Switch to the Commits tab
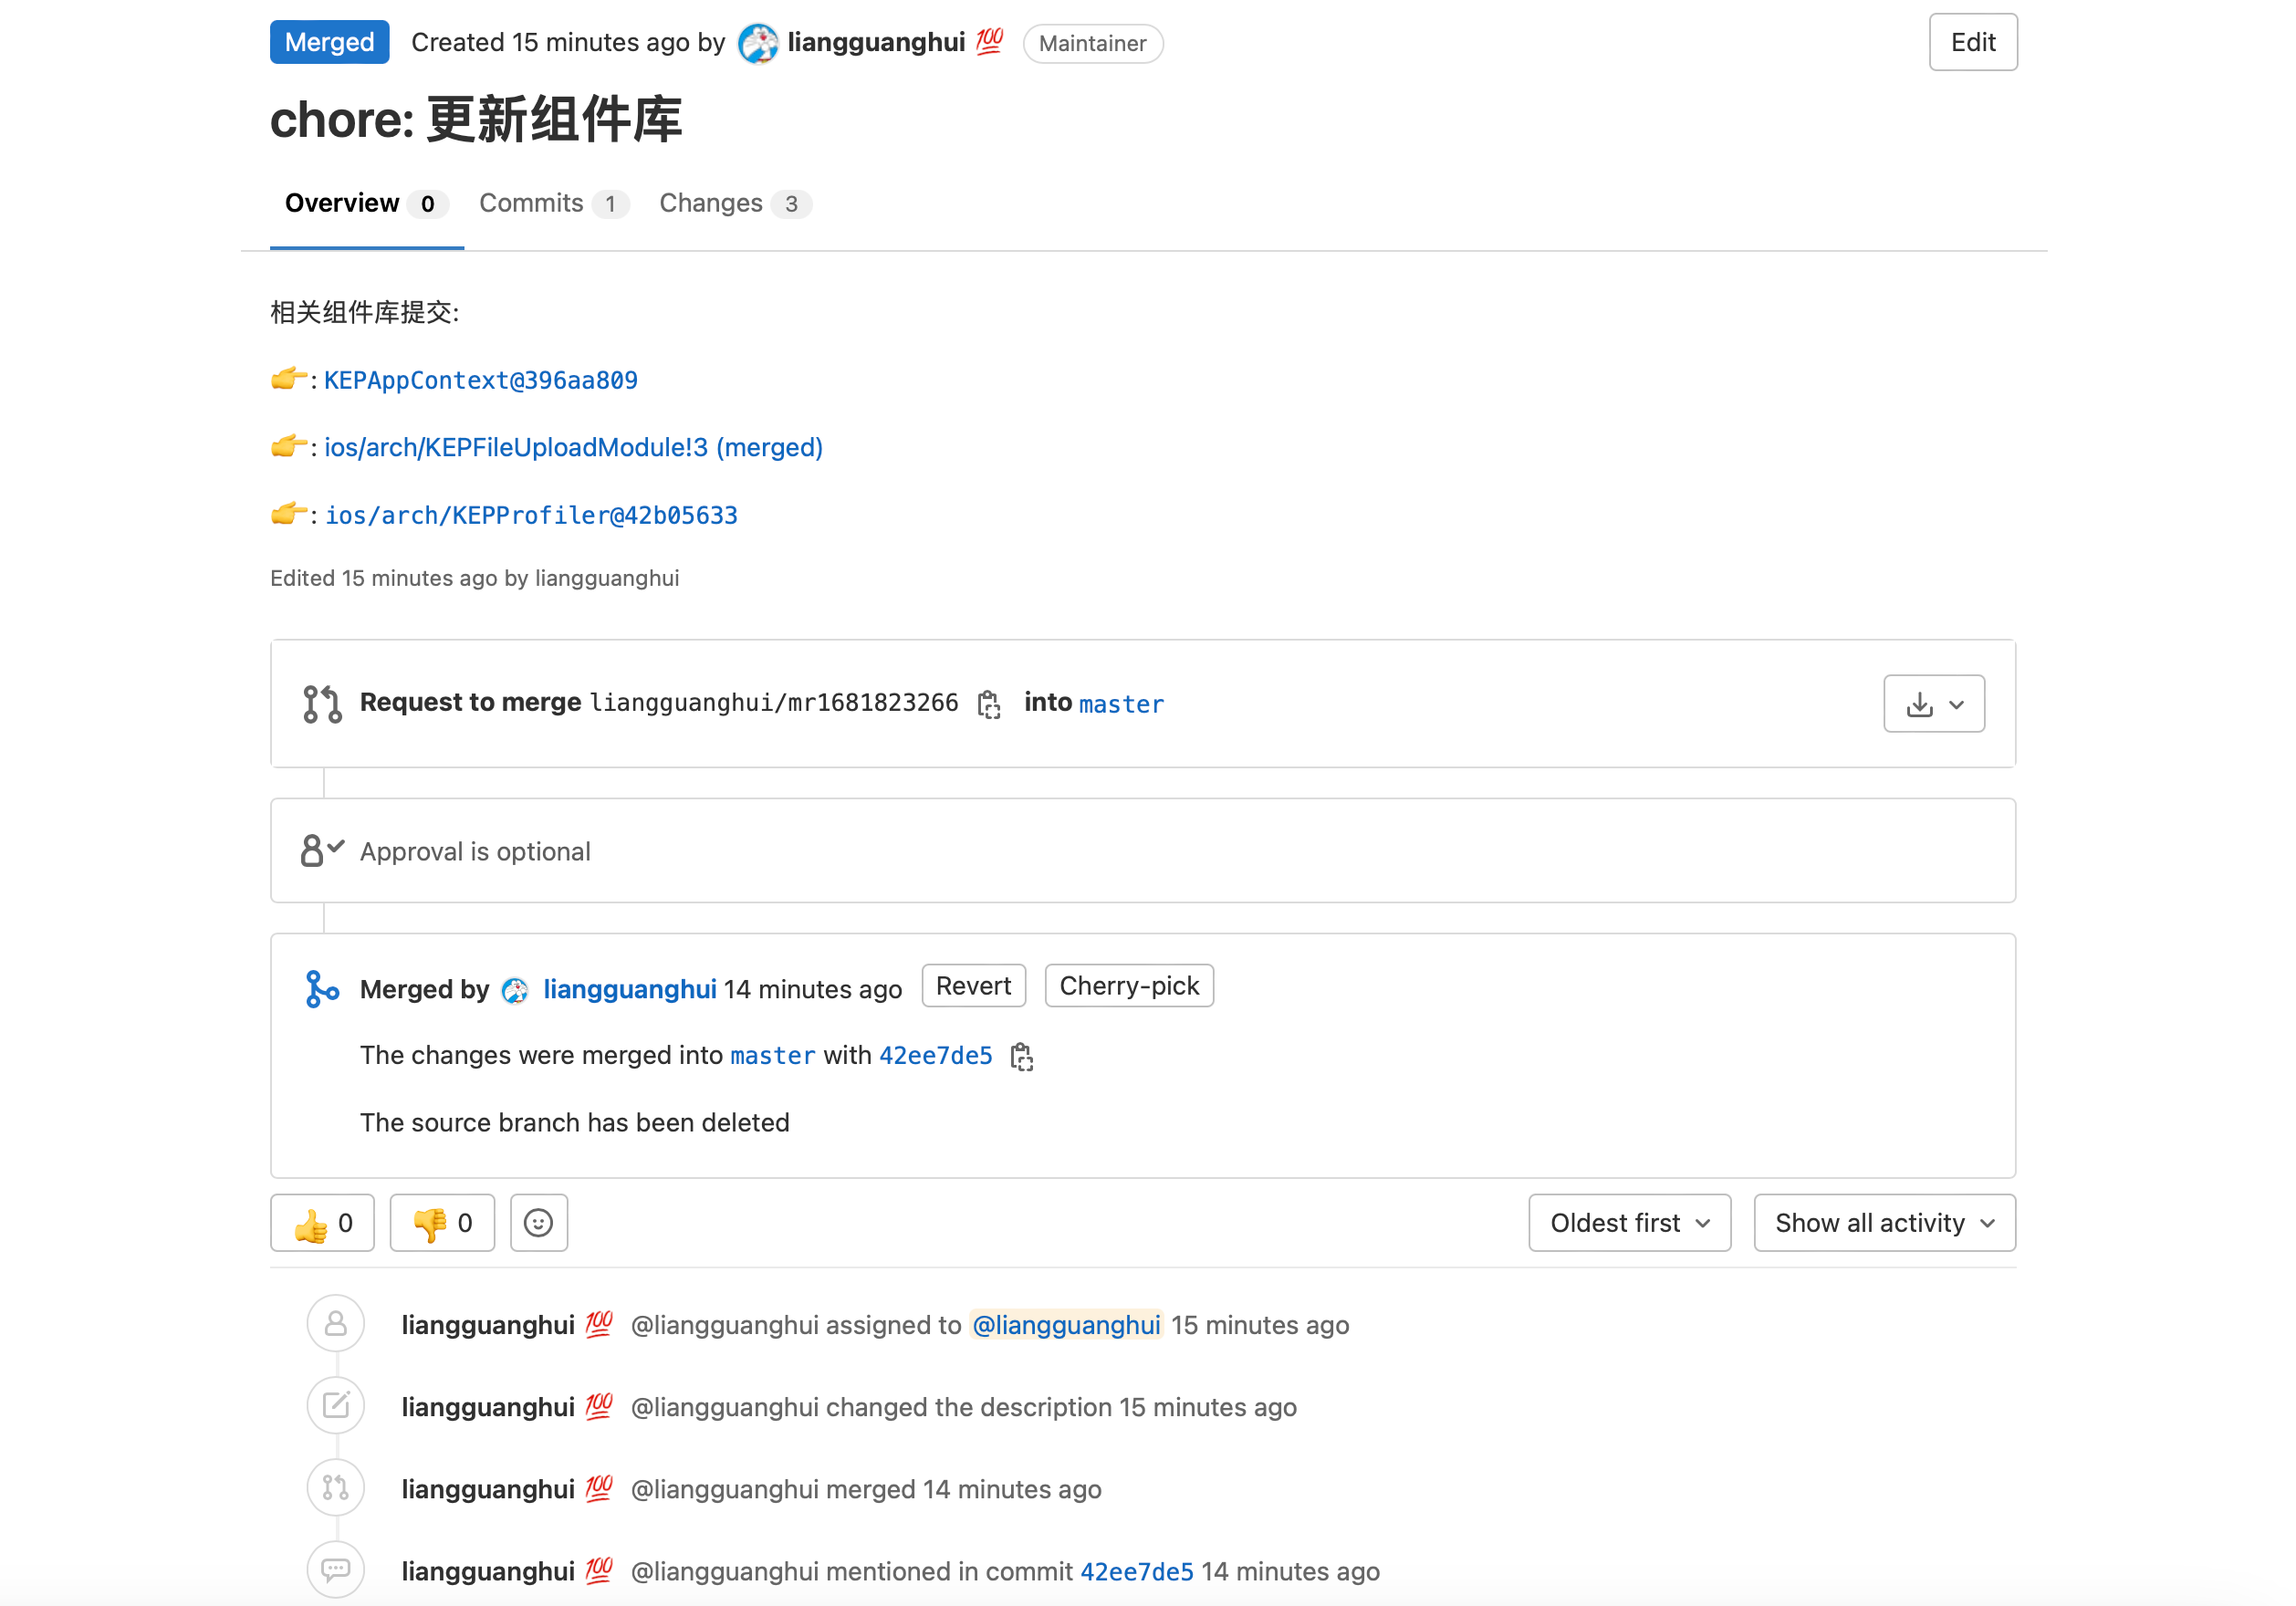 pyautogui.click(x=552, y=204)
